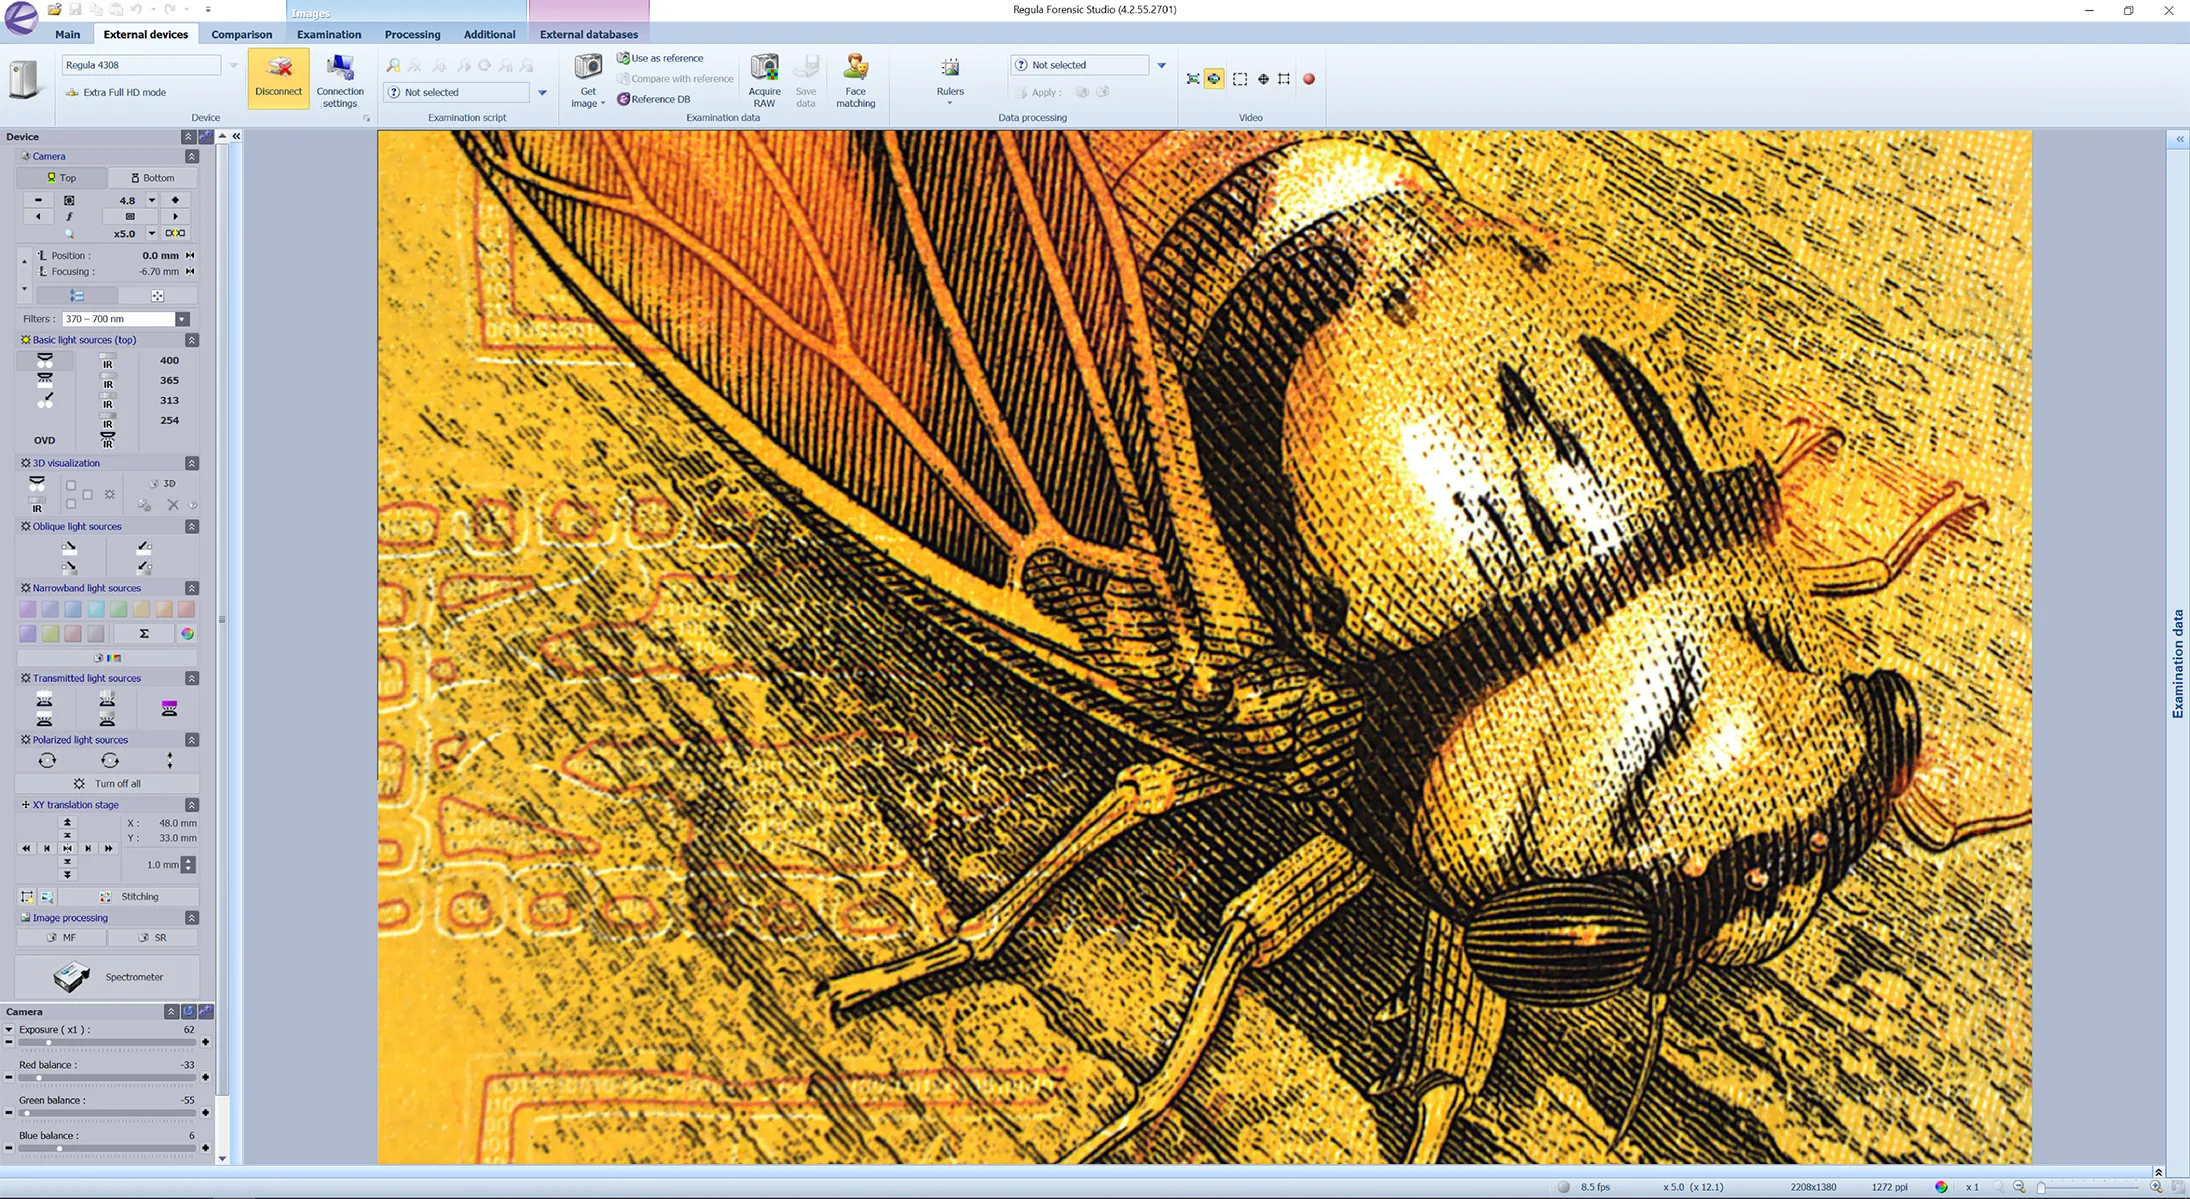The height and width of the screenshot is (1199, 2190).
Task: Move XY stage fast left
Action: point(26,848)
